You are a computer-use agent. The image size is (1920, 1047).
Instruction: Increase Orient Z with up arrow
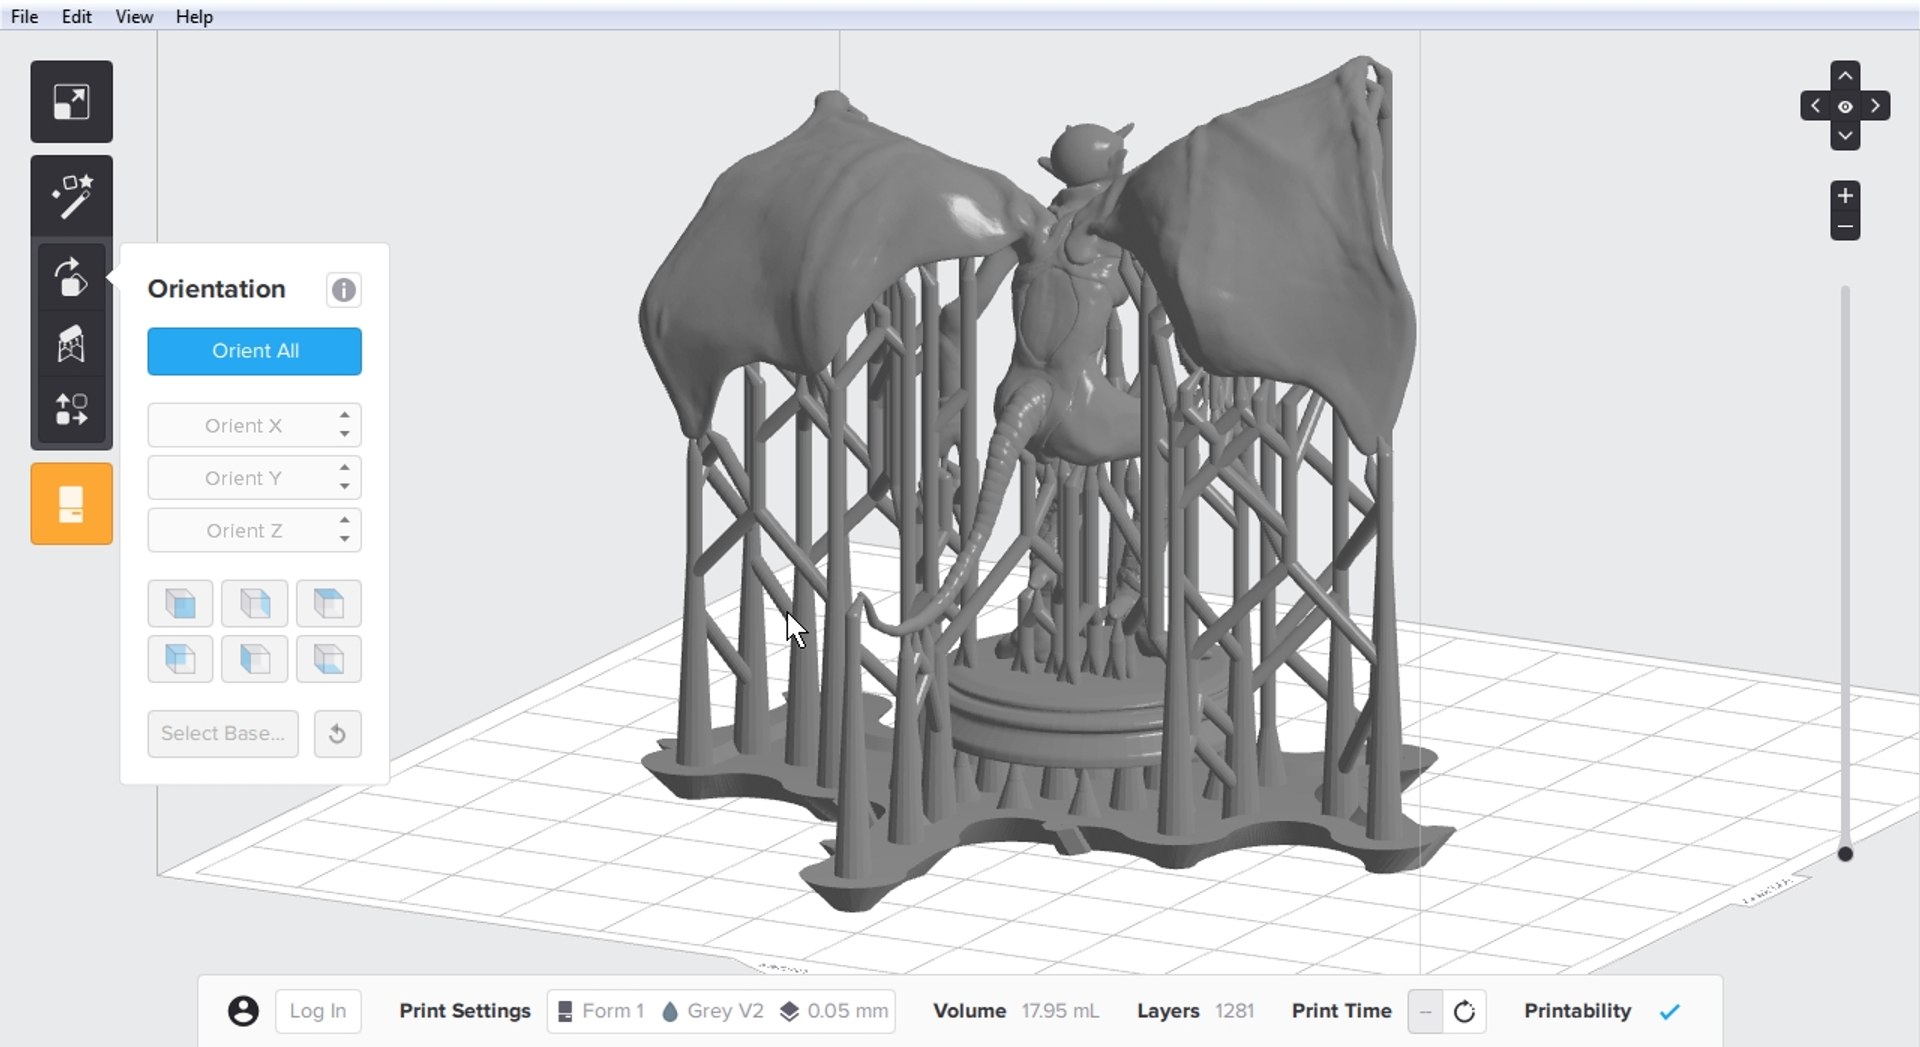pyautogui.click(x=345, y=521)
